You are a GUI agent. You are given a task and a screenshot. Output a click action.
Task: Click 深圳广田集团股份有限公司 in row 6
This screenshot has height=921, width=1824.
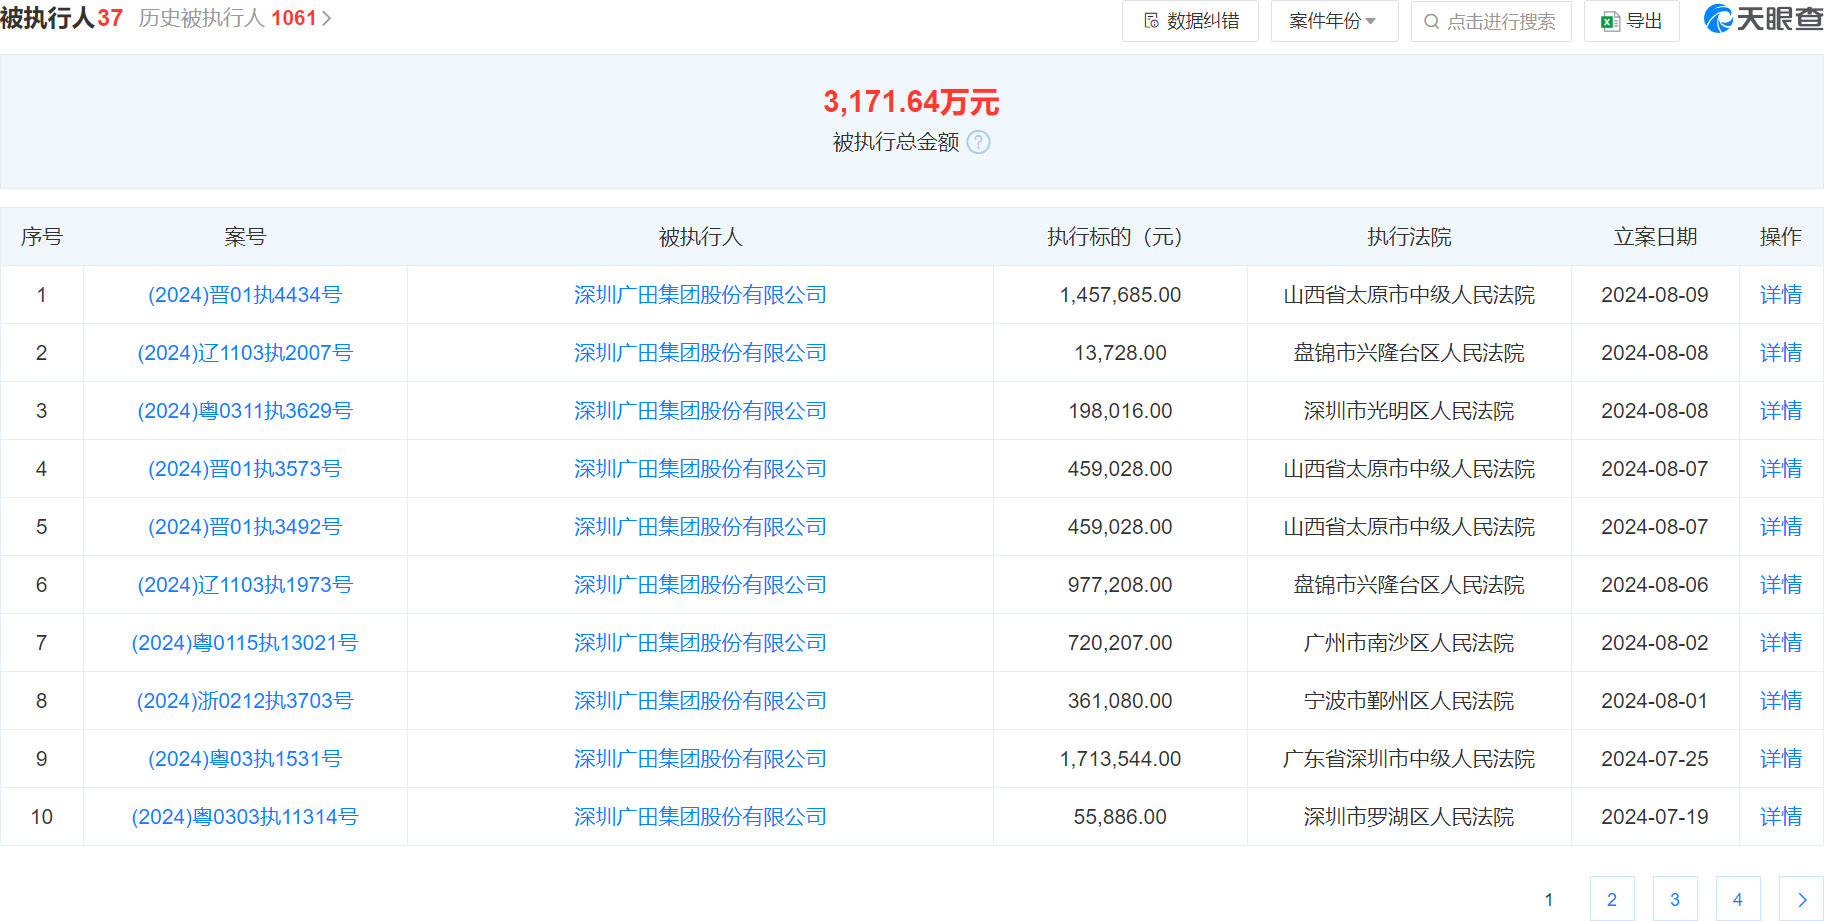(700, 585)
